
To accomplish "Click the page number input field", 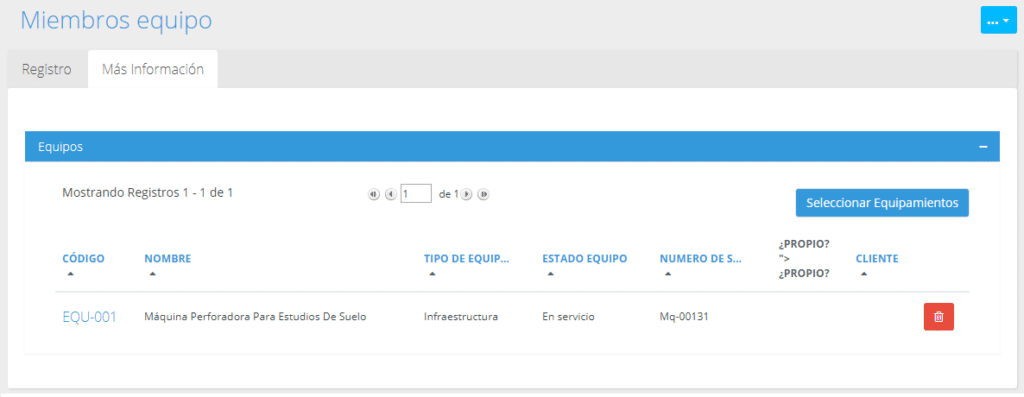I will (x=416, y=194).
